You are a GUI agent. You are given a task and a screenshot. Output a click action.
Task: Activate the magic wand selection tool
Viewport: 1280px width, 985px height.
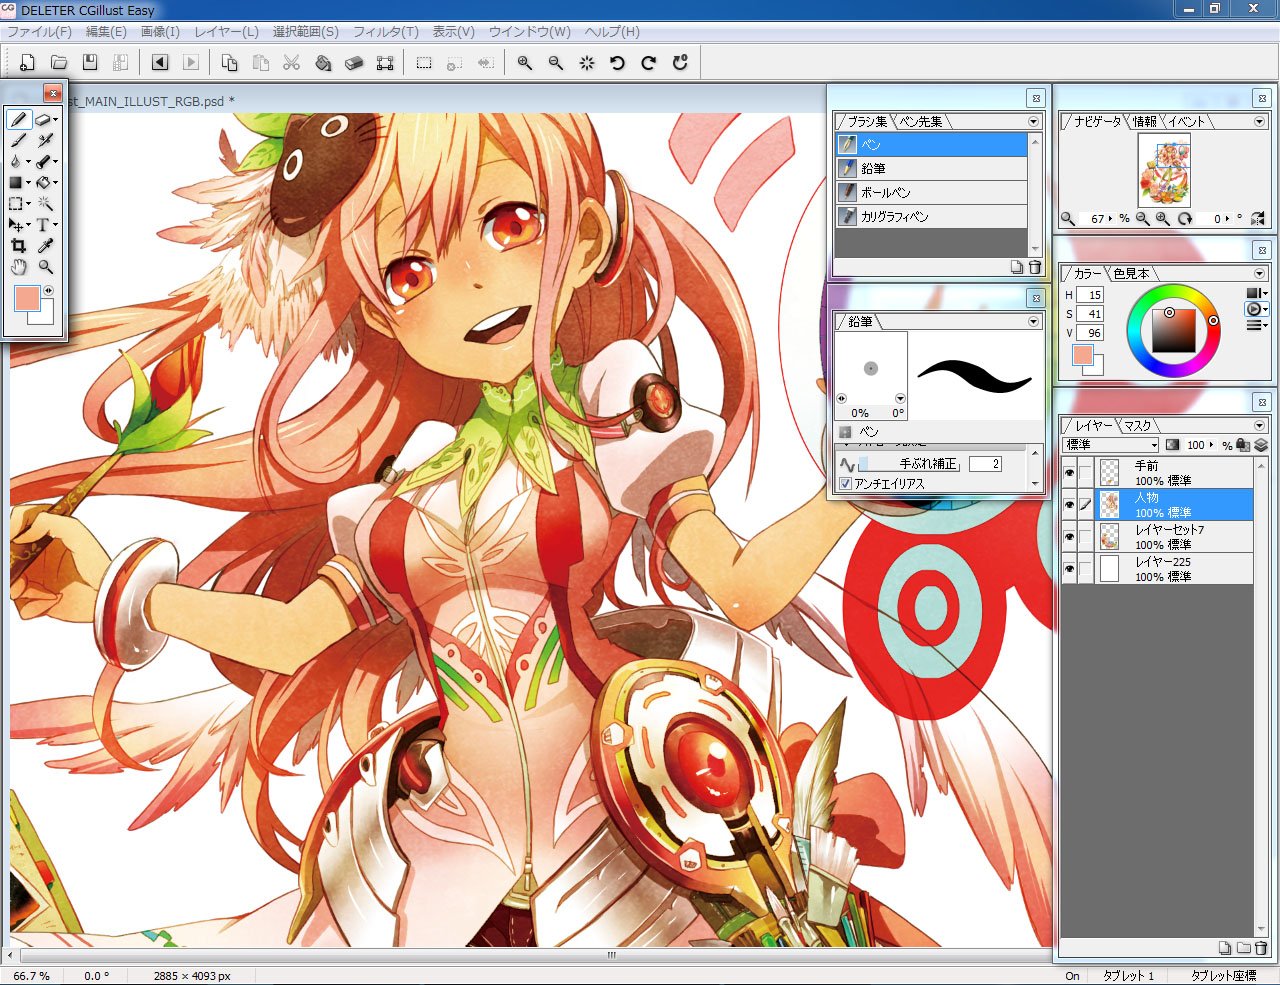click(x=45, y=203)
